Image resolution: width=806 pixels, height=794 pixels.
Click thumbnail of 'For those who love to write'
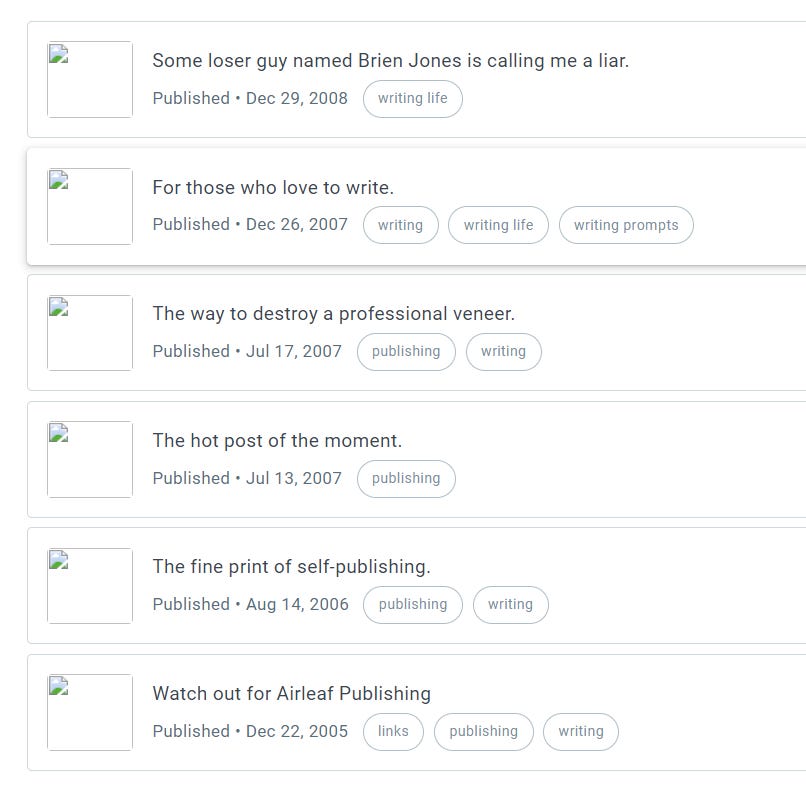coord(90,207)
